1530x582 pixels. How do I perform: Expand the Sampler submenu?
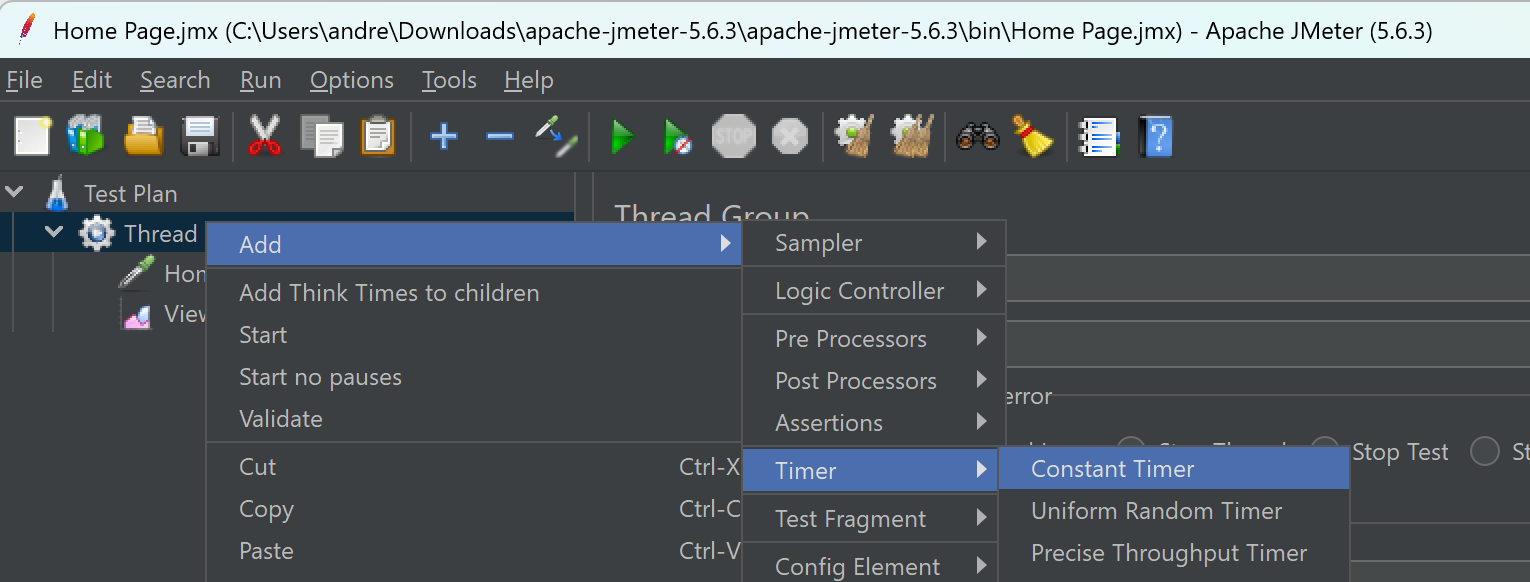pos(873,243)
